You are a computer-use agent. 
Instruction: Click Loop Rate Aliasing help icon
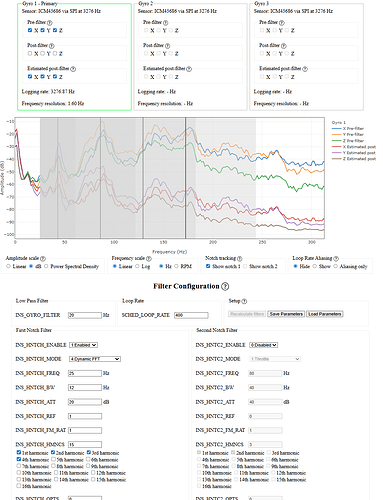coord(336,258)
